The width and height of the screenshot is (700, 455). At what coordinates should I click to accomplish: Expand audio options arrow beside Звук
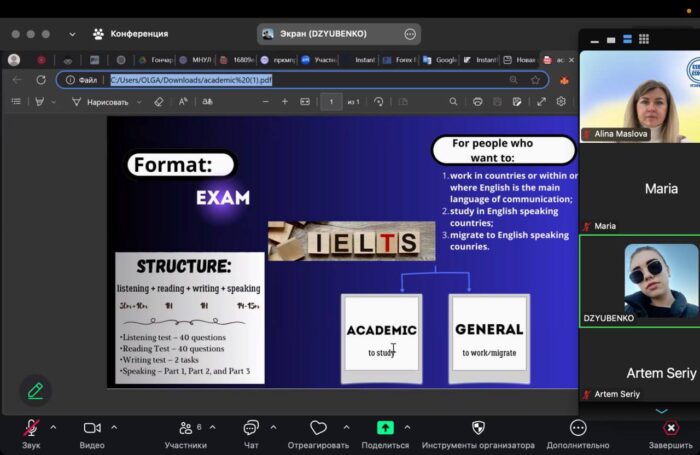pyautogui.click(x=53, y=427)
